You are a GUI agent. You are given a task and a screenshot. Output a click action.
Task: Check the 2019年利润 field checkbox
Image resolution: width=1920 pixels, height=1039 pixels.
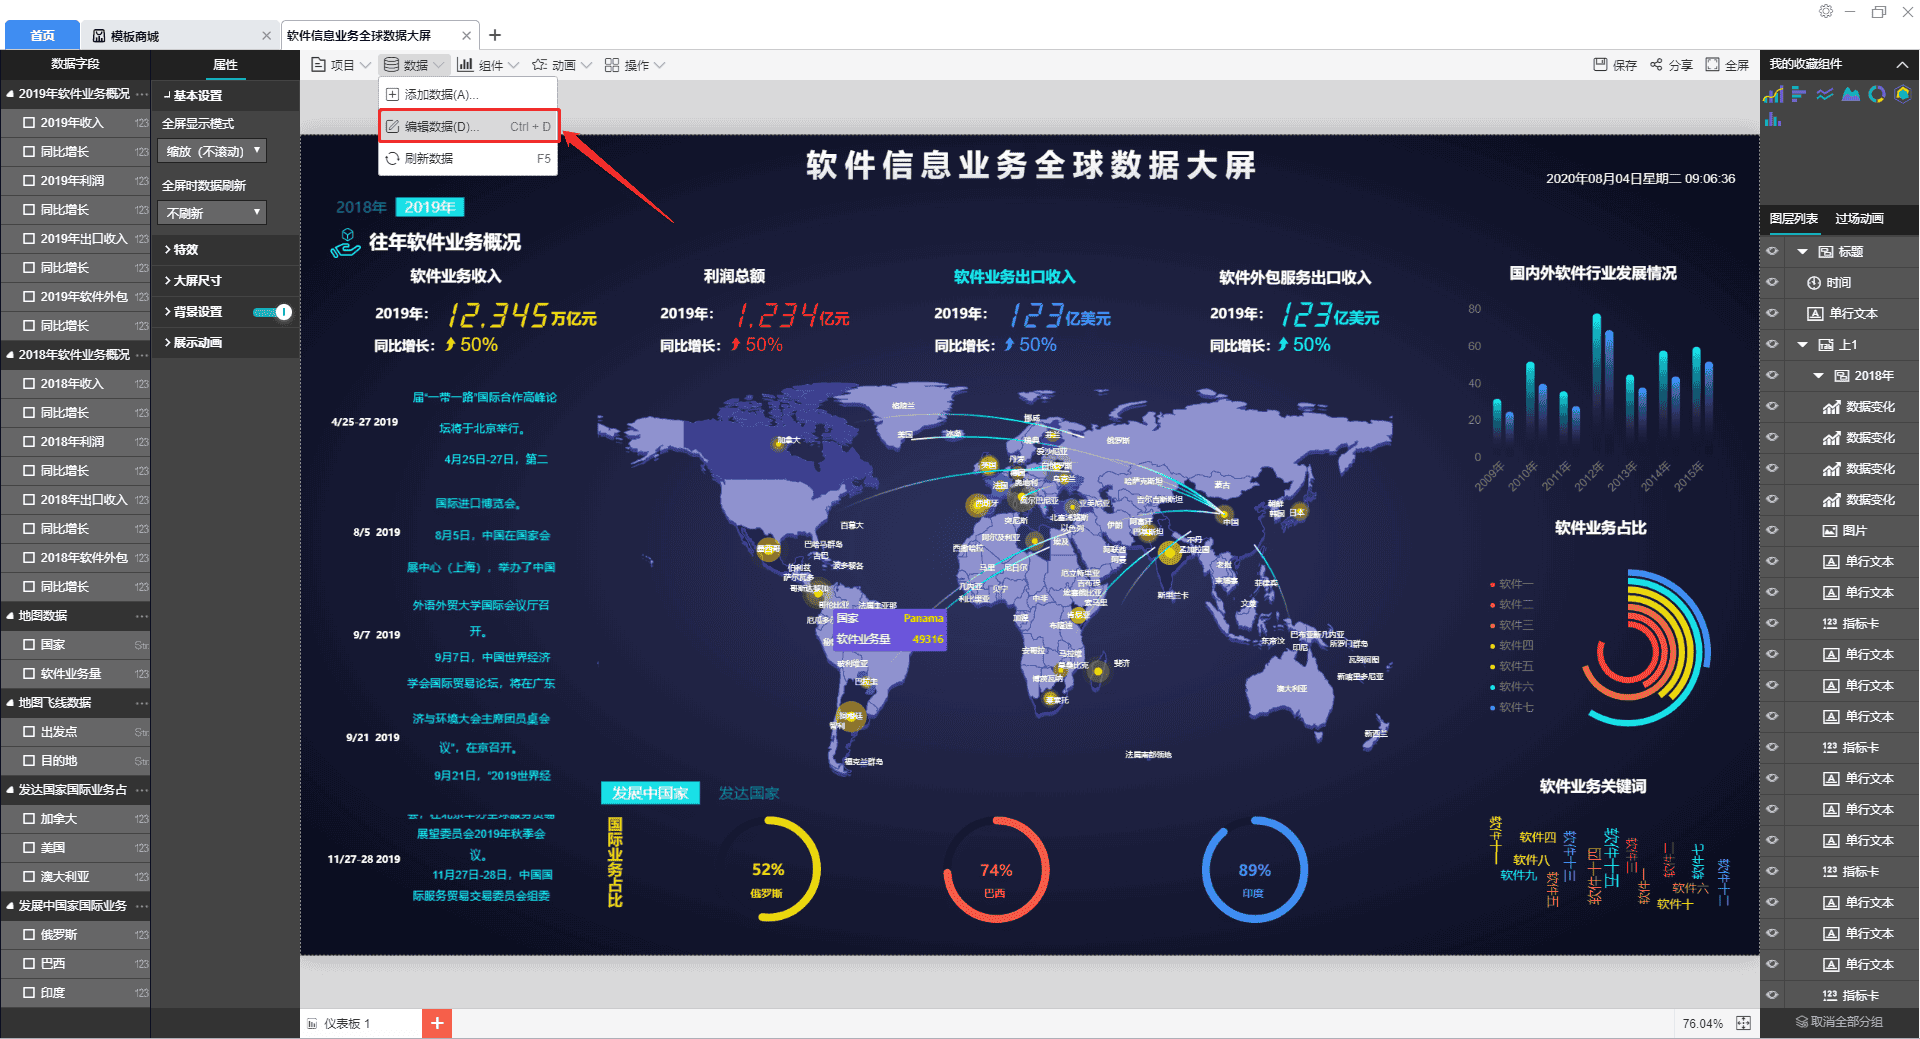click(x=29, y=181)
